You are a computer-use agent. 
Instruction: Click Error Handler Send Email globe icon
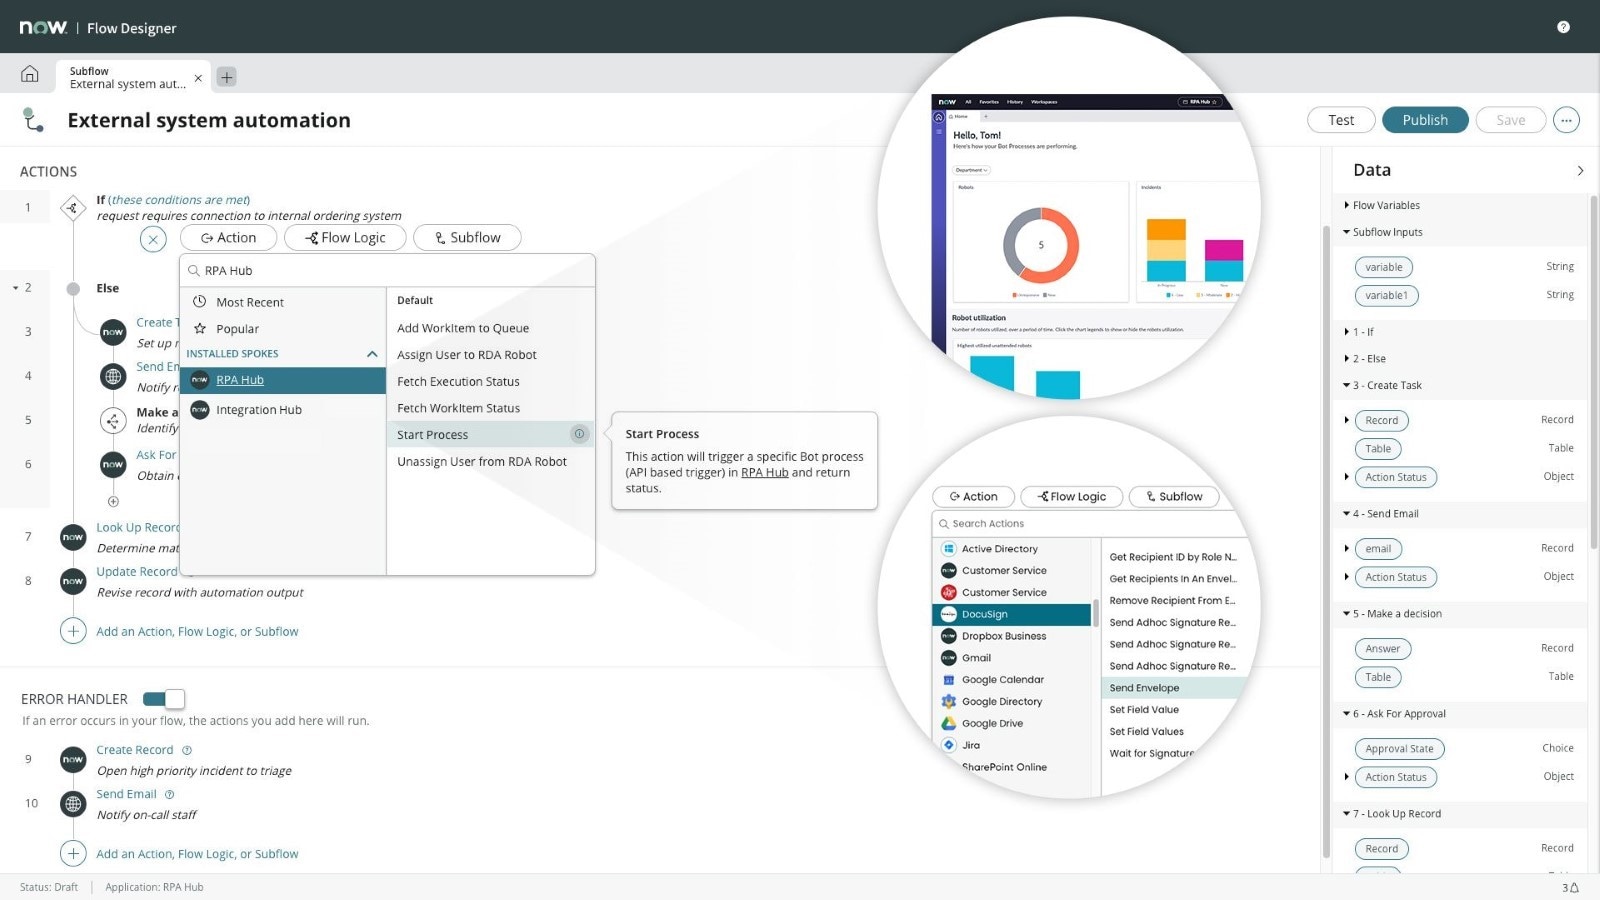[73, 803]
